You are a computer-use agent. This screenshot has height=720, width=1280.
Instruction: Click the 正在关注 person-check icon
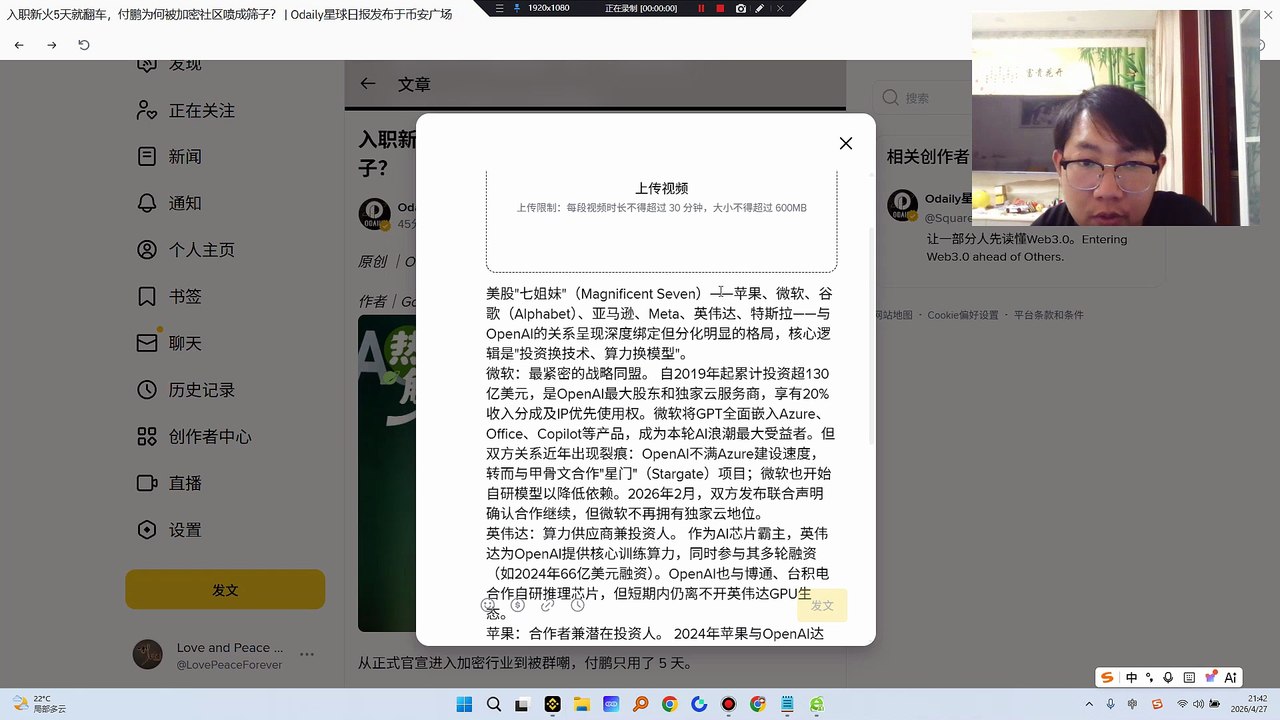pos(147,110)
